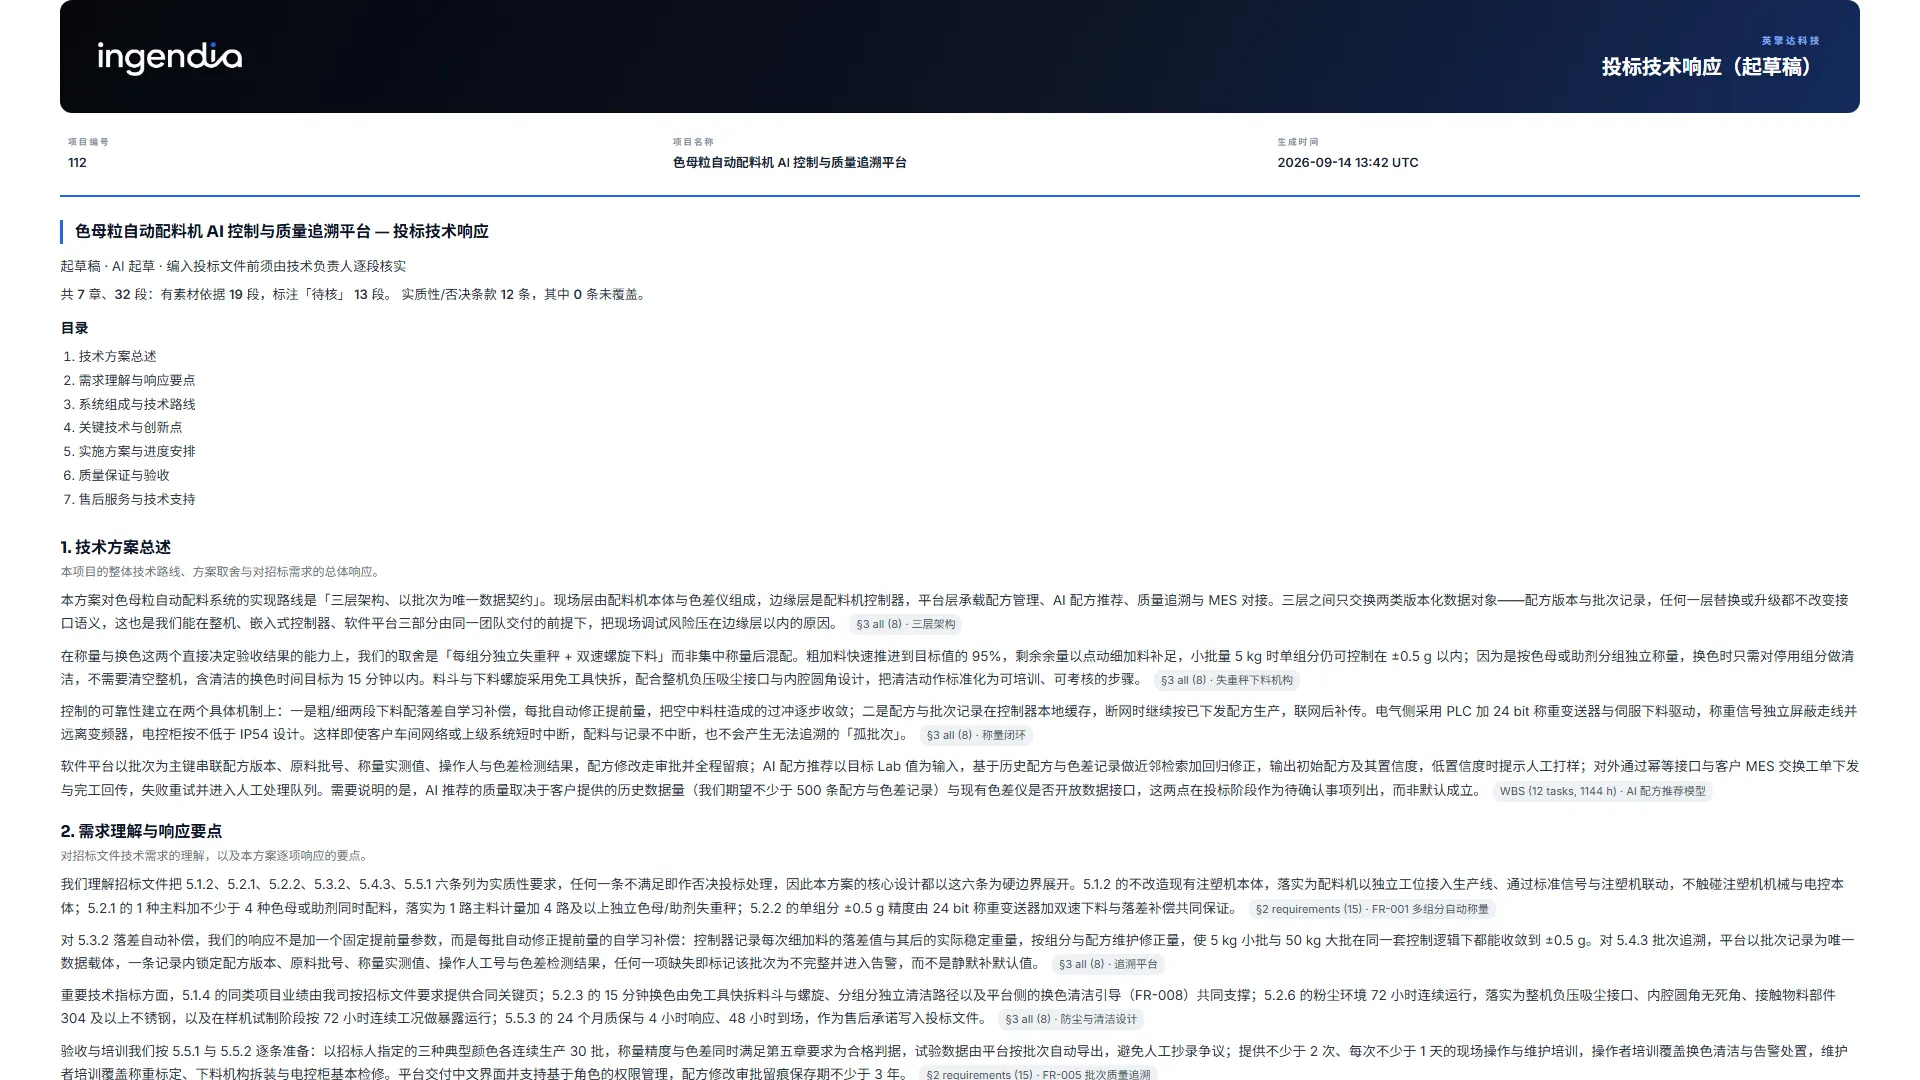This screenshot has height=1080, width=1920.
Task: Click the 投标技术响应（起草稿）header title
Action: [x=1710, y=67]
